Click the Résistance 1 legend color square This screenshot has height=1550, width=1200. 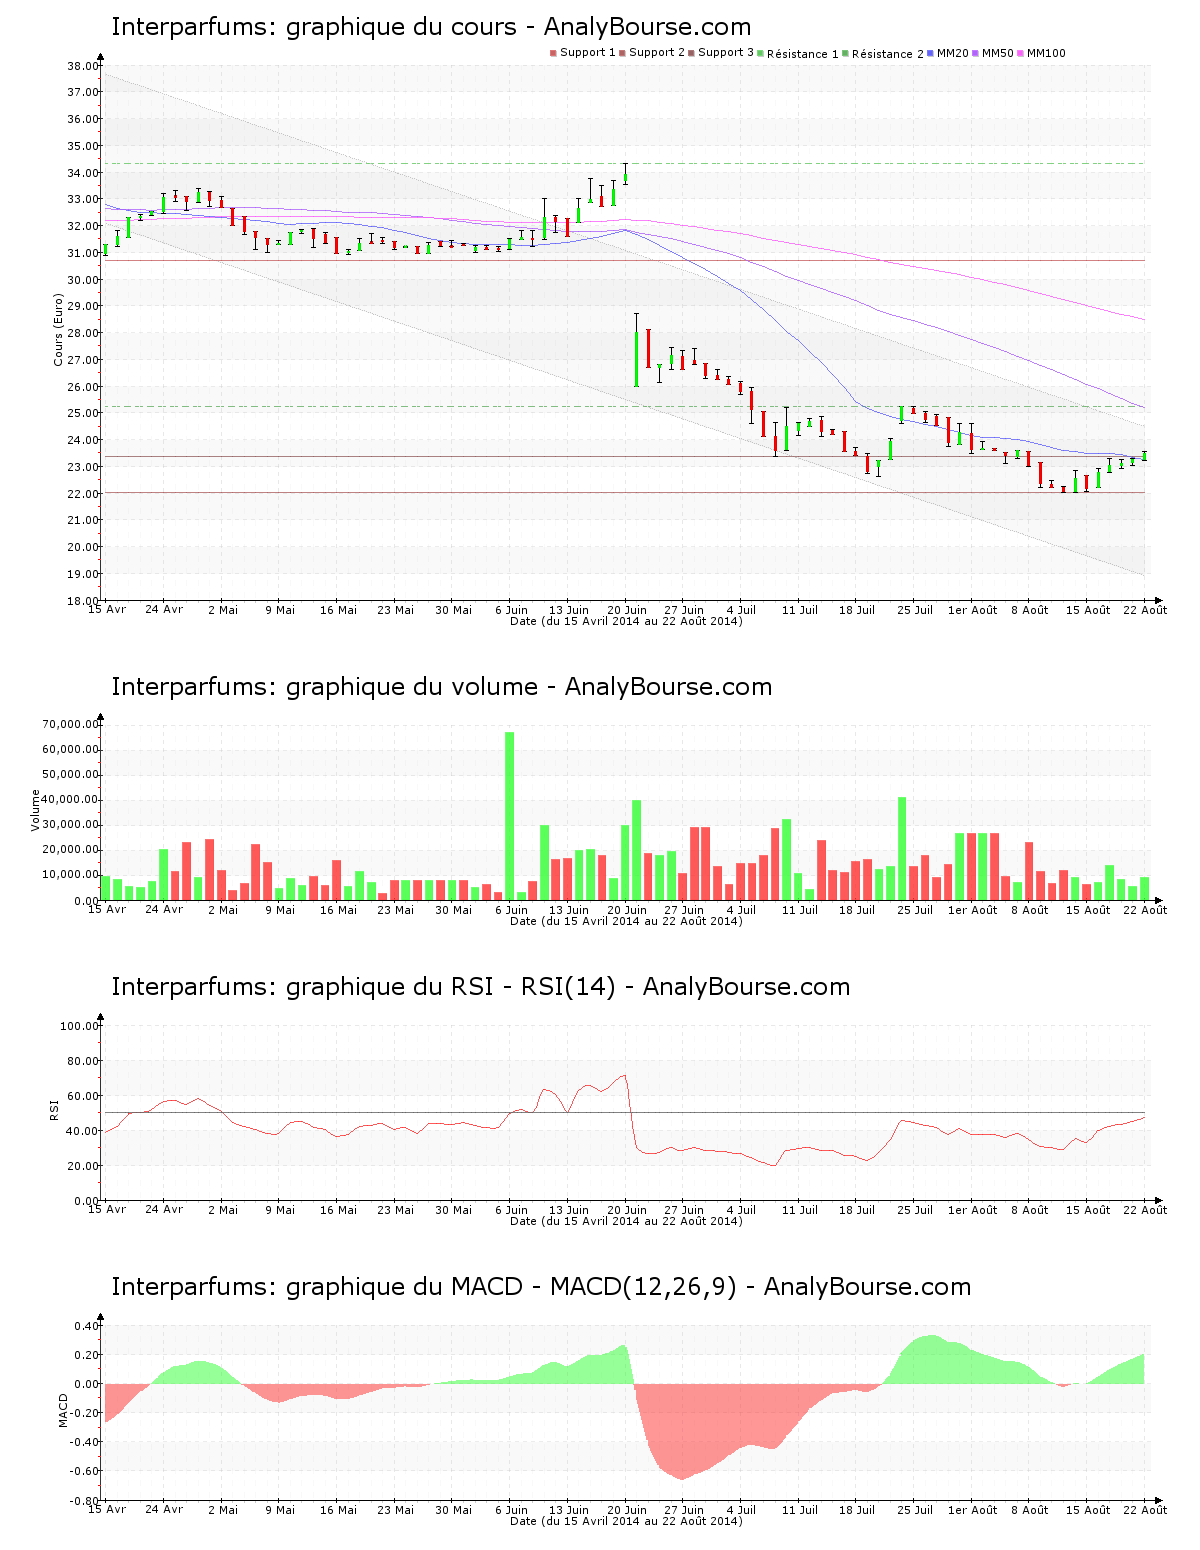(x=761, y=53)
